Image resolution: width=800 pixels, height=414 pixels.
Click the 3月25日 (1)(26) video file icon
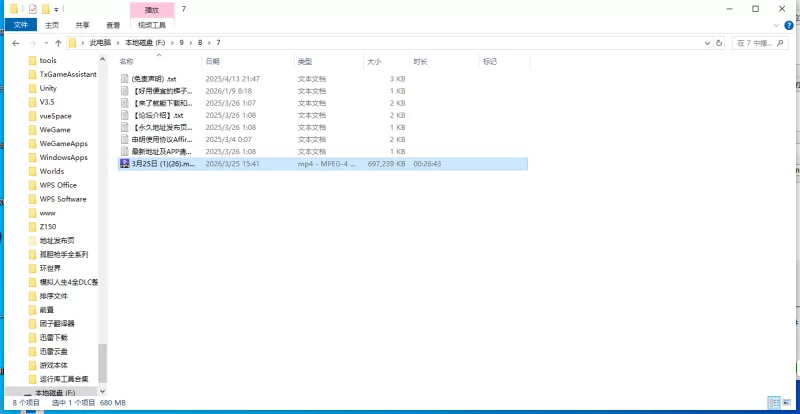(x=124, y=164)
